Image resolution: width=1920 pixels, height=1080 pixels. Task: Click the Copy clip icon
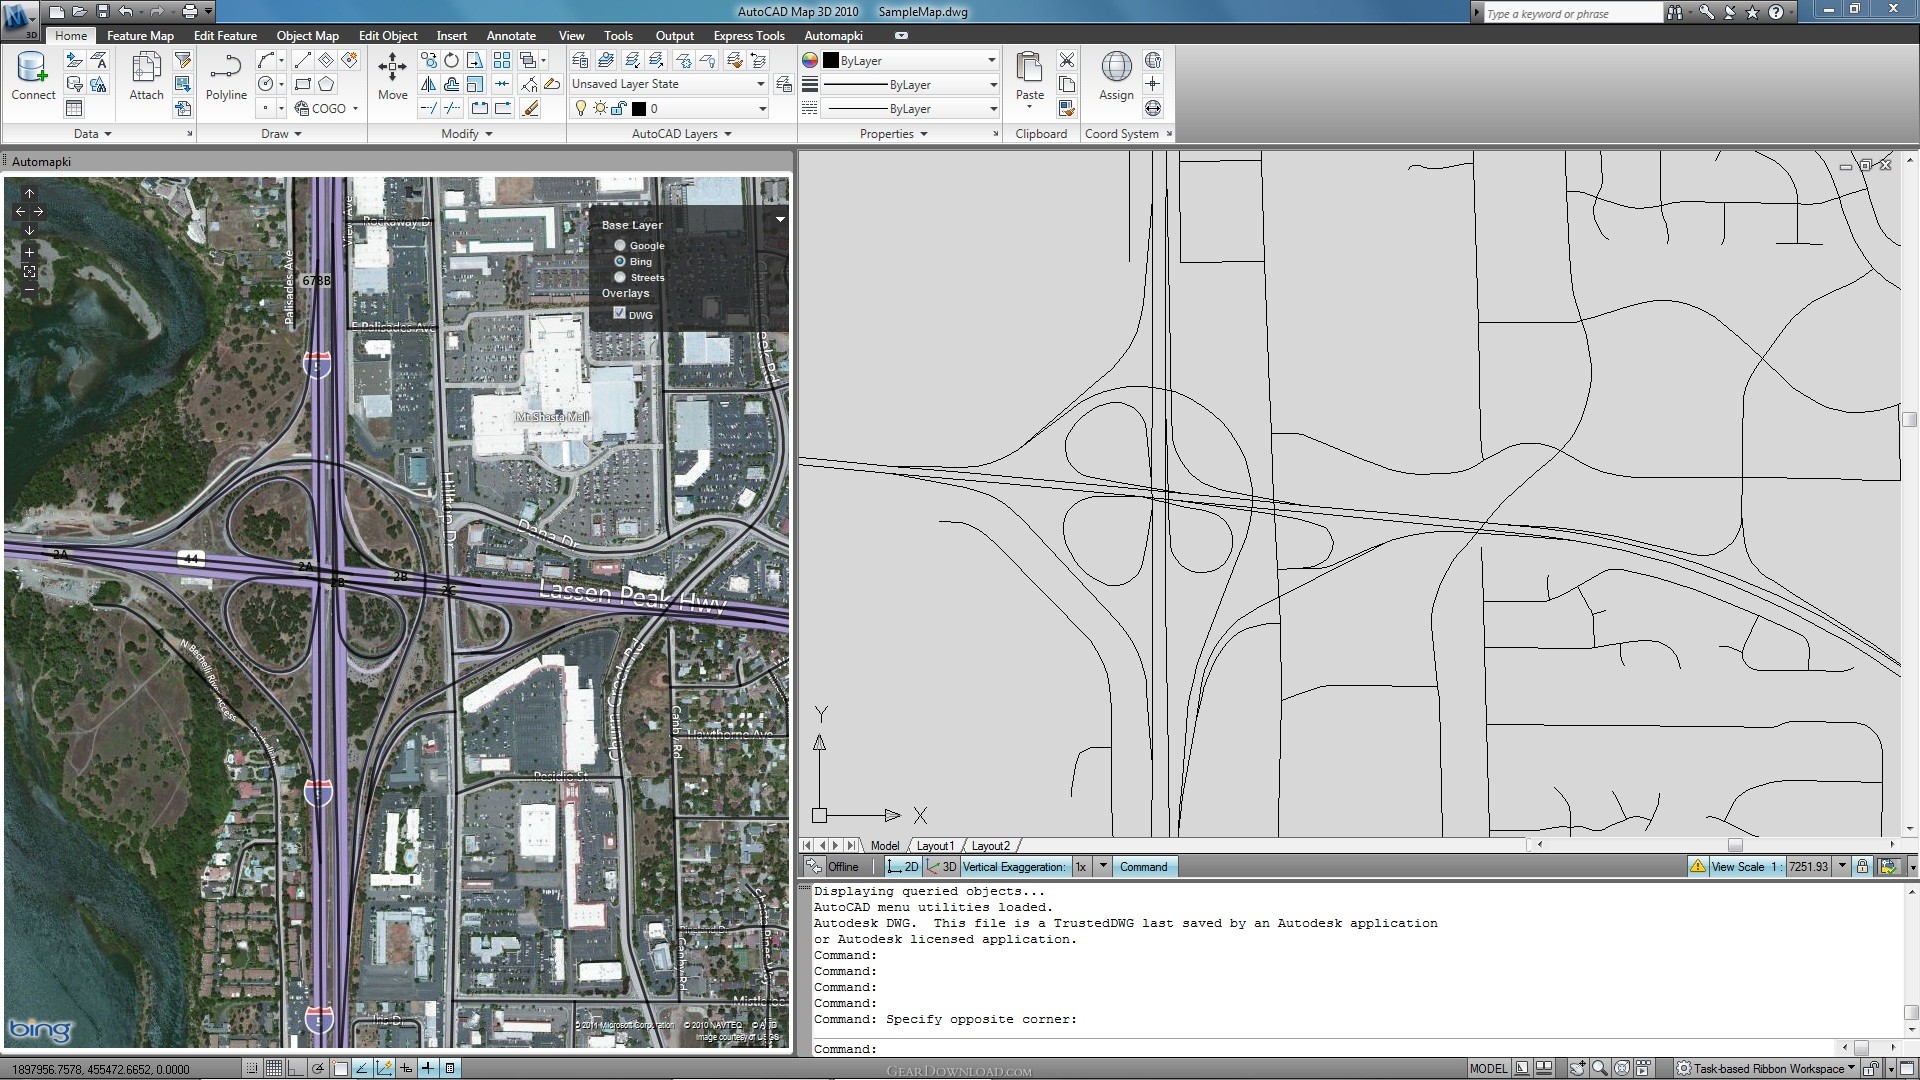pyautogui.click(x=1067, y=84)
